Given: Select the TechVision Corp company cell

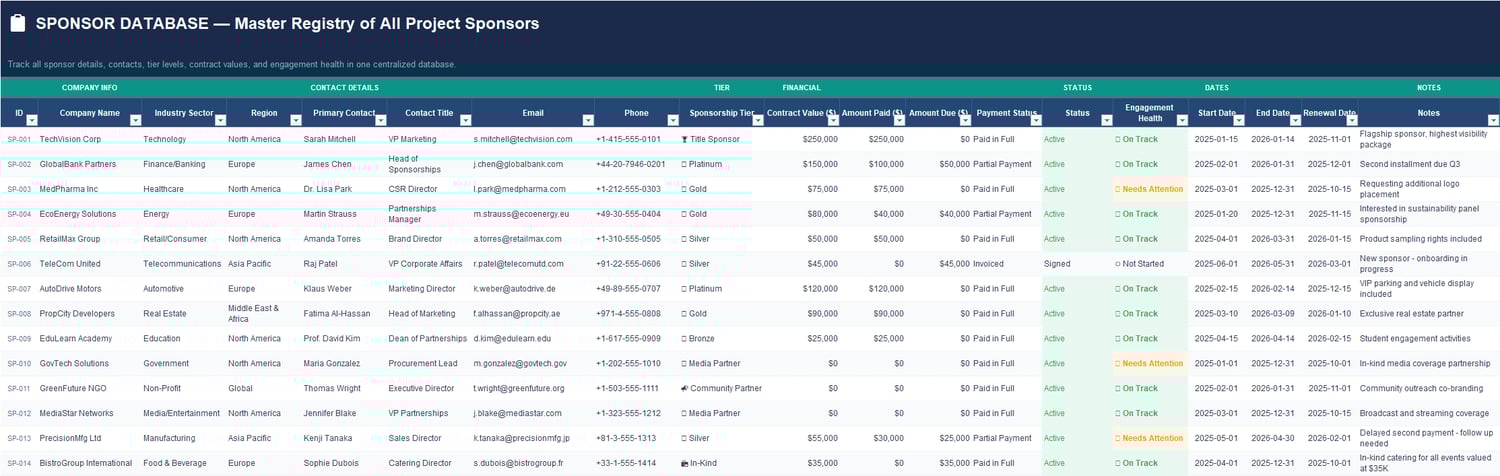Looking at the screenshot, I should click(x=90, y=139).
